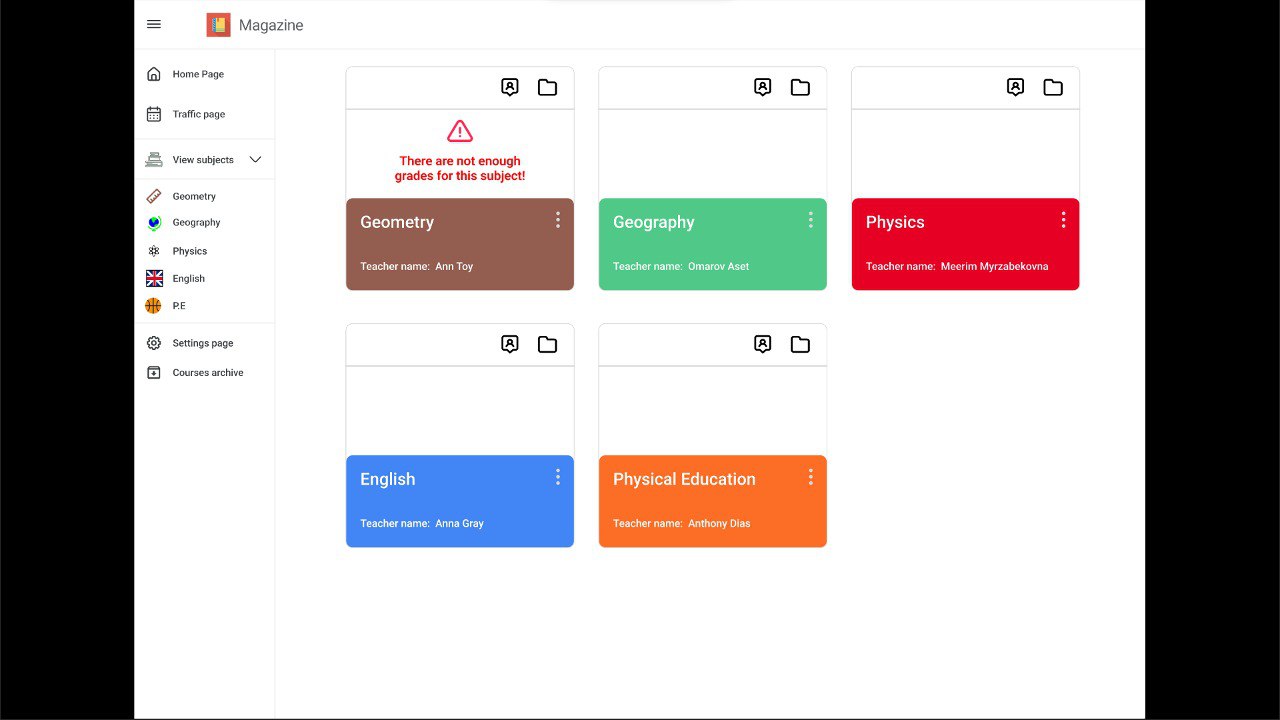Expand the View subjects dropdown

[x=255, y=159]
